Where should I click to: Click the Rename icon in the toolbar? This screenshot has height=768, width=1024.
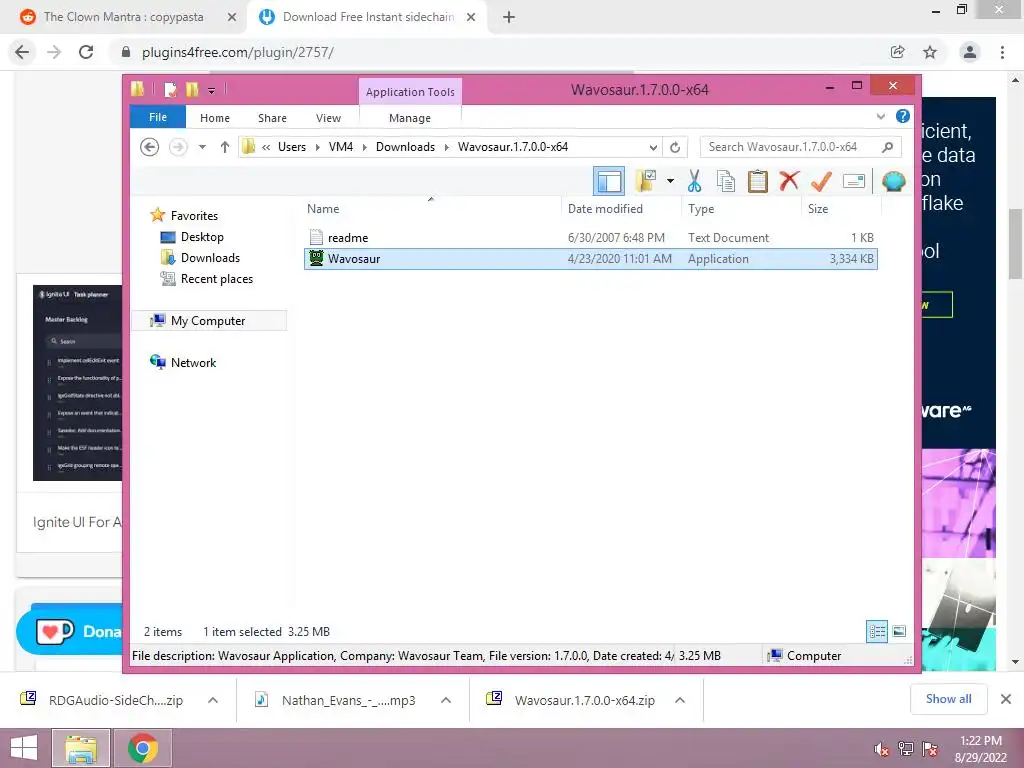(x=854, y=181)
